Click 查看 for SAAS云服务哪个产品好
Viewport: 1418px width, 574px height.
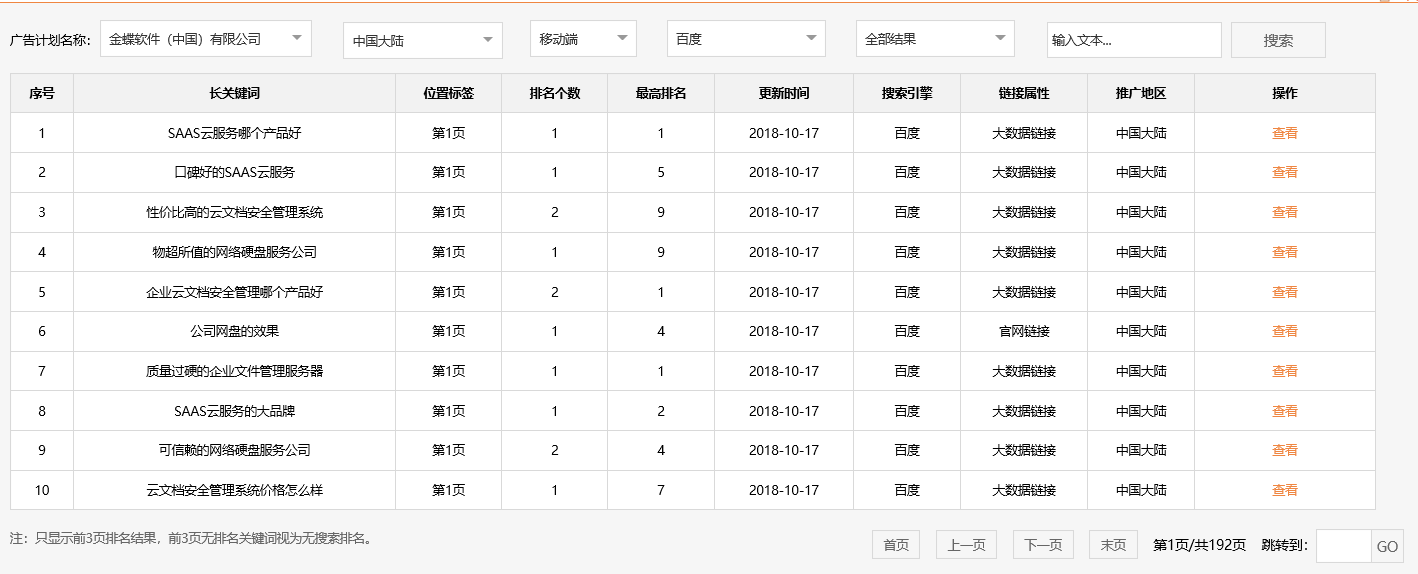[x=1285, y=133]
